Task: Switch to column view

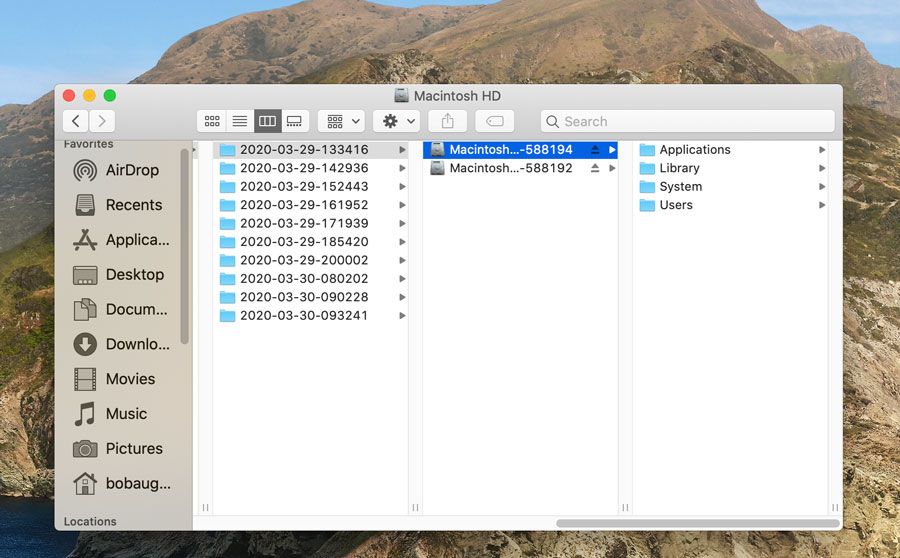Action: (267, 121)
